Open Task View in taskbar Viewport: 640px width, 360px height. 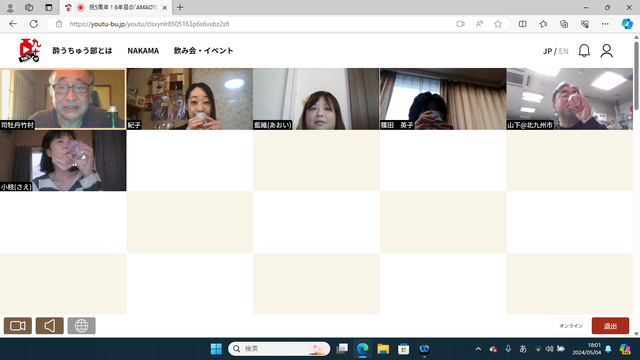342,349
